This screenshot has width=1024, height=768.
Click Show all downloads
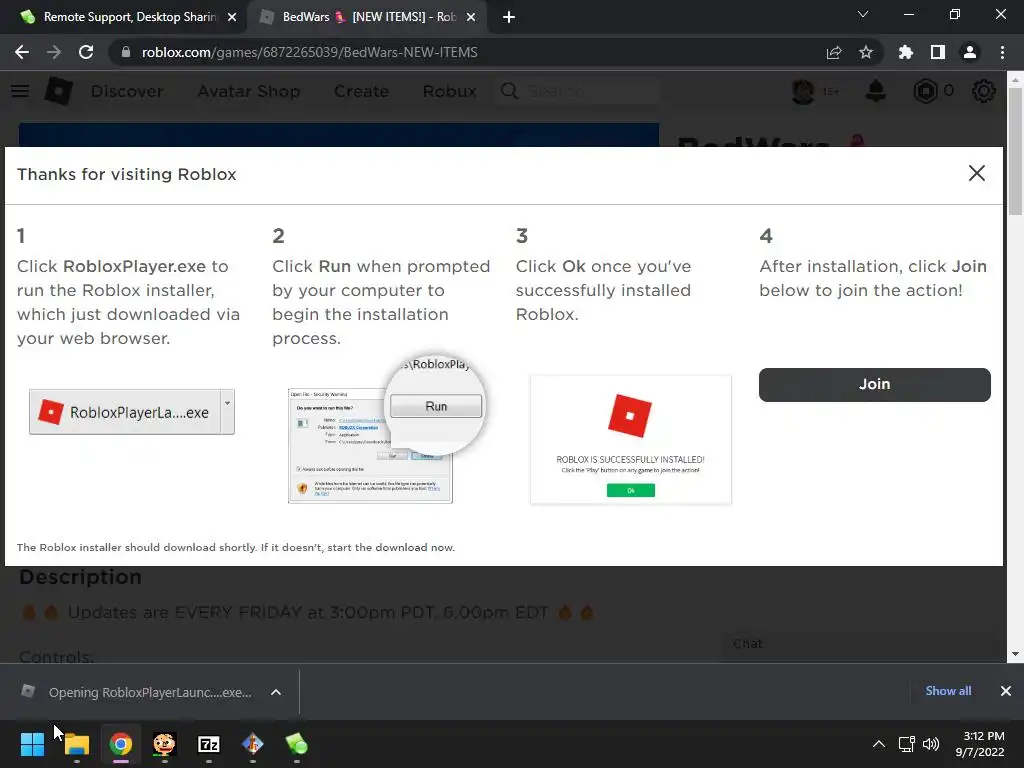(948, 691)
